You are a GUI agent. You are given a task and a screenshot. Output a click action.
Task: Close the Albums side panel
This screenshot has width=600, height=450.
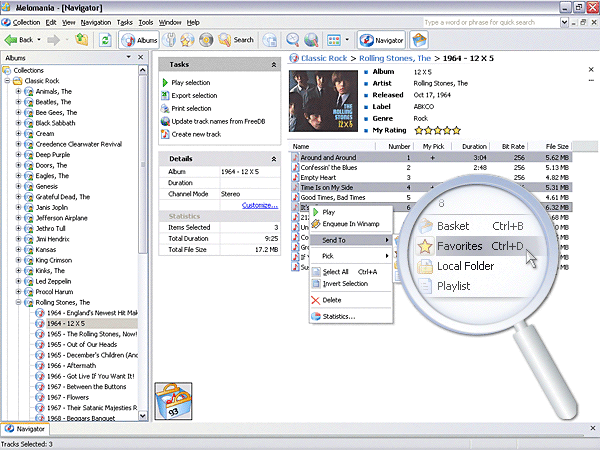[x=140, y=57]
